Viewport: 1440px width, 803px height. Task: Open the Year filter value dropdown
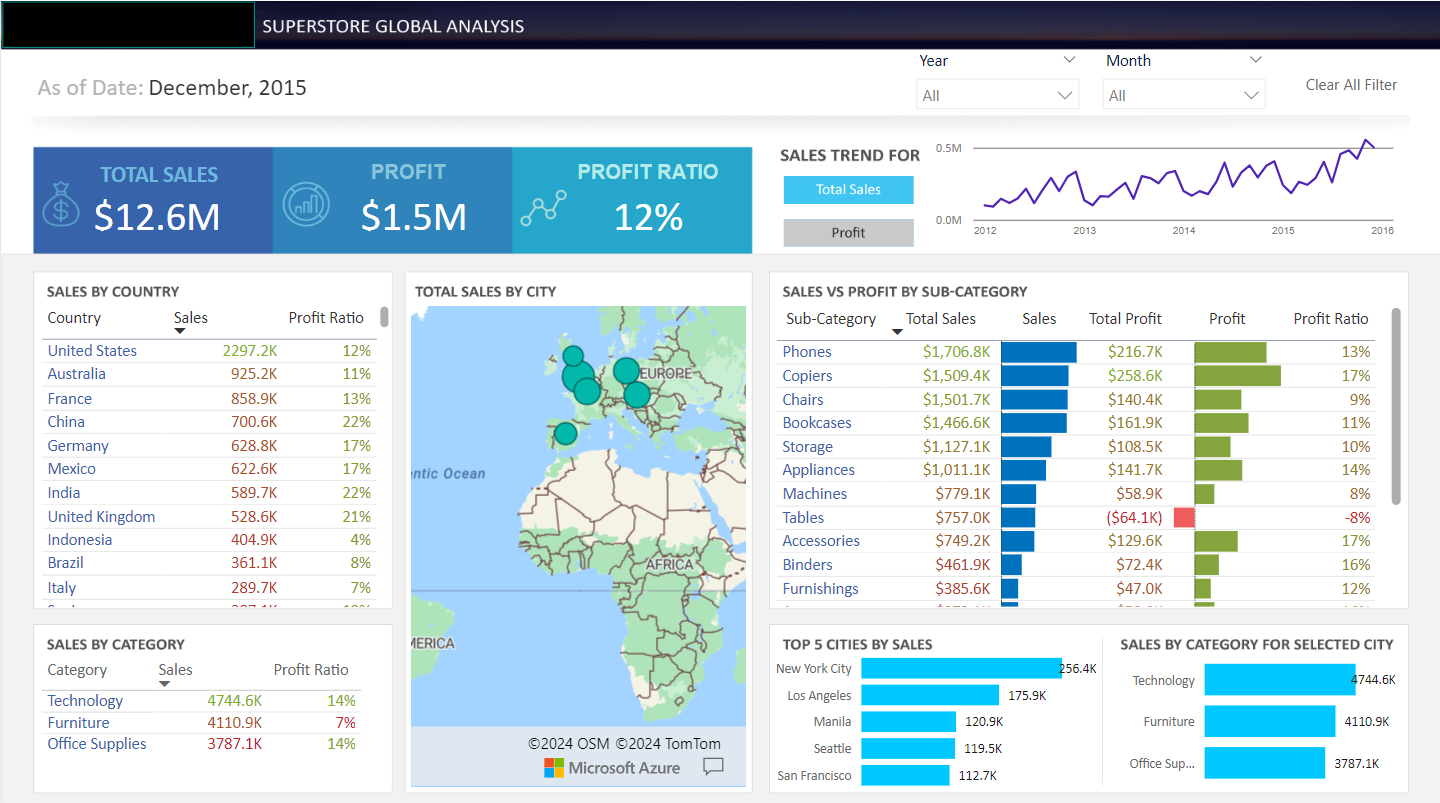[997, 96]
